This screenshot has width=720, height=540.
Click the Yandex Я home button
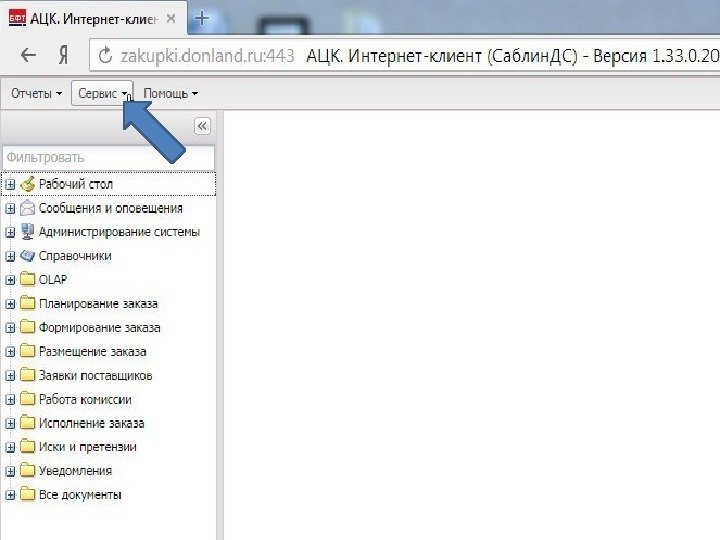pos(63,56)
